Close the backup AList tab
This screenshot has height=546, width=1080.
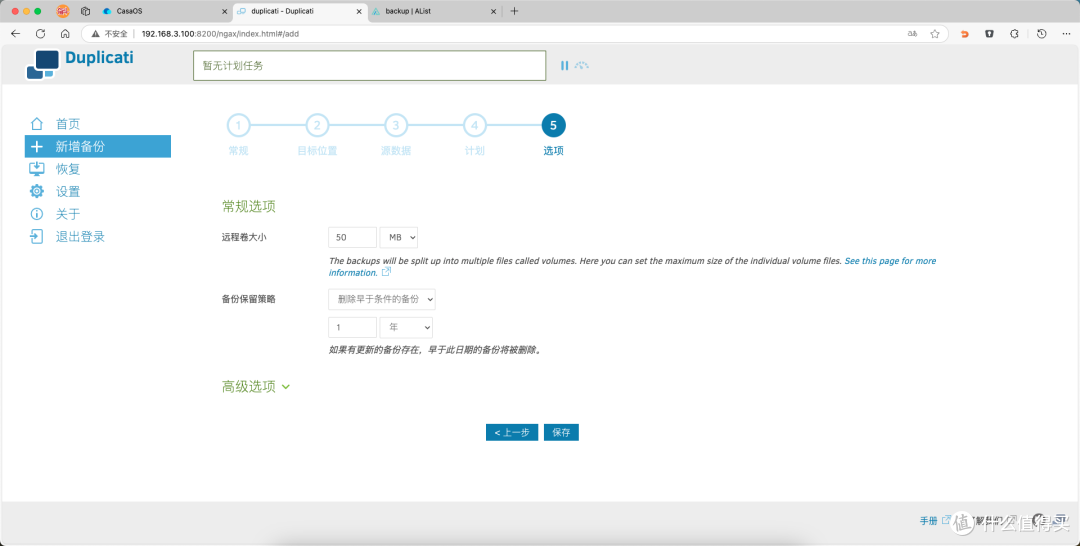[493, 12]
